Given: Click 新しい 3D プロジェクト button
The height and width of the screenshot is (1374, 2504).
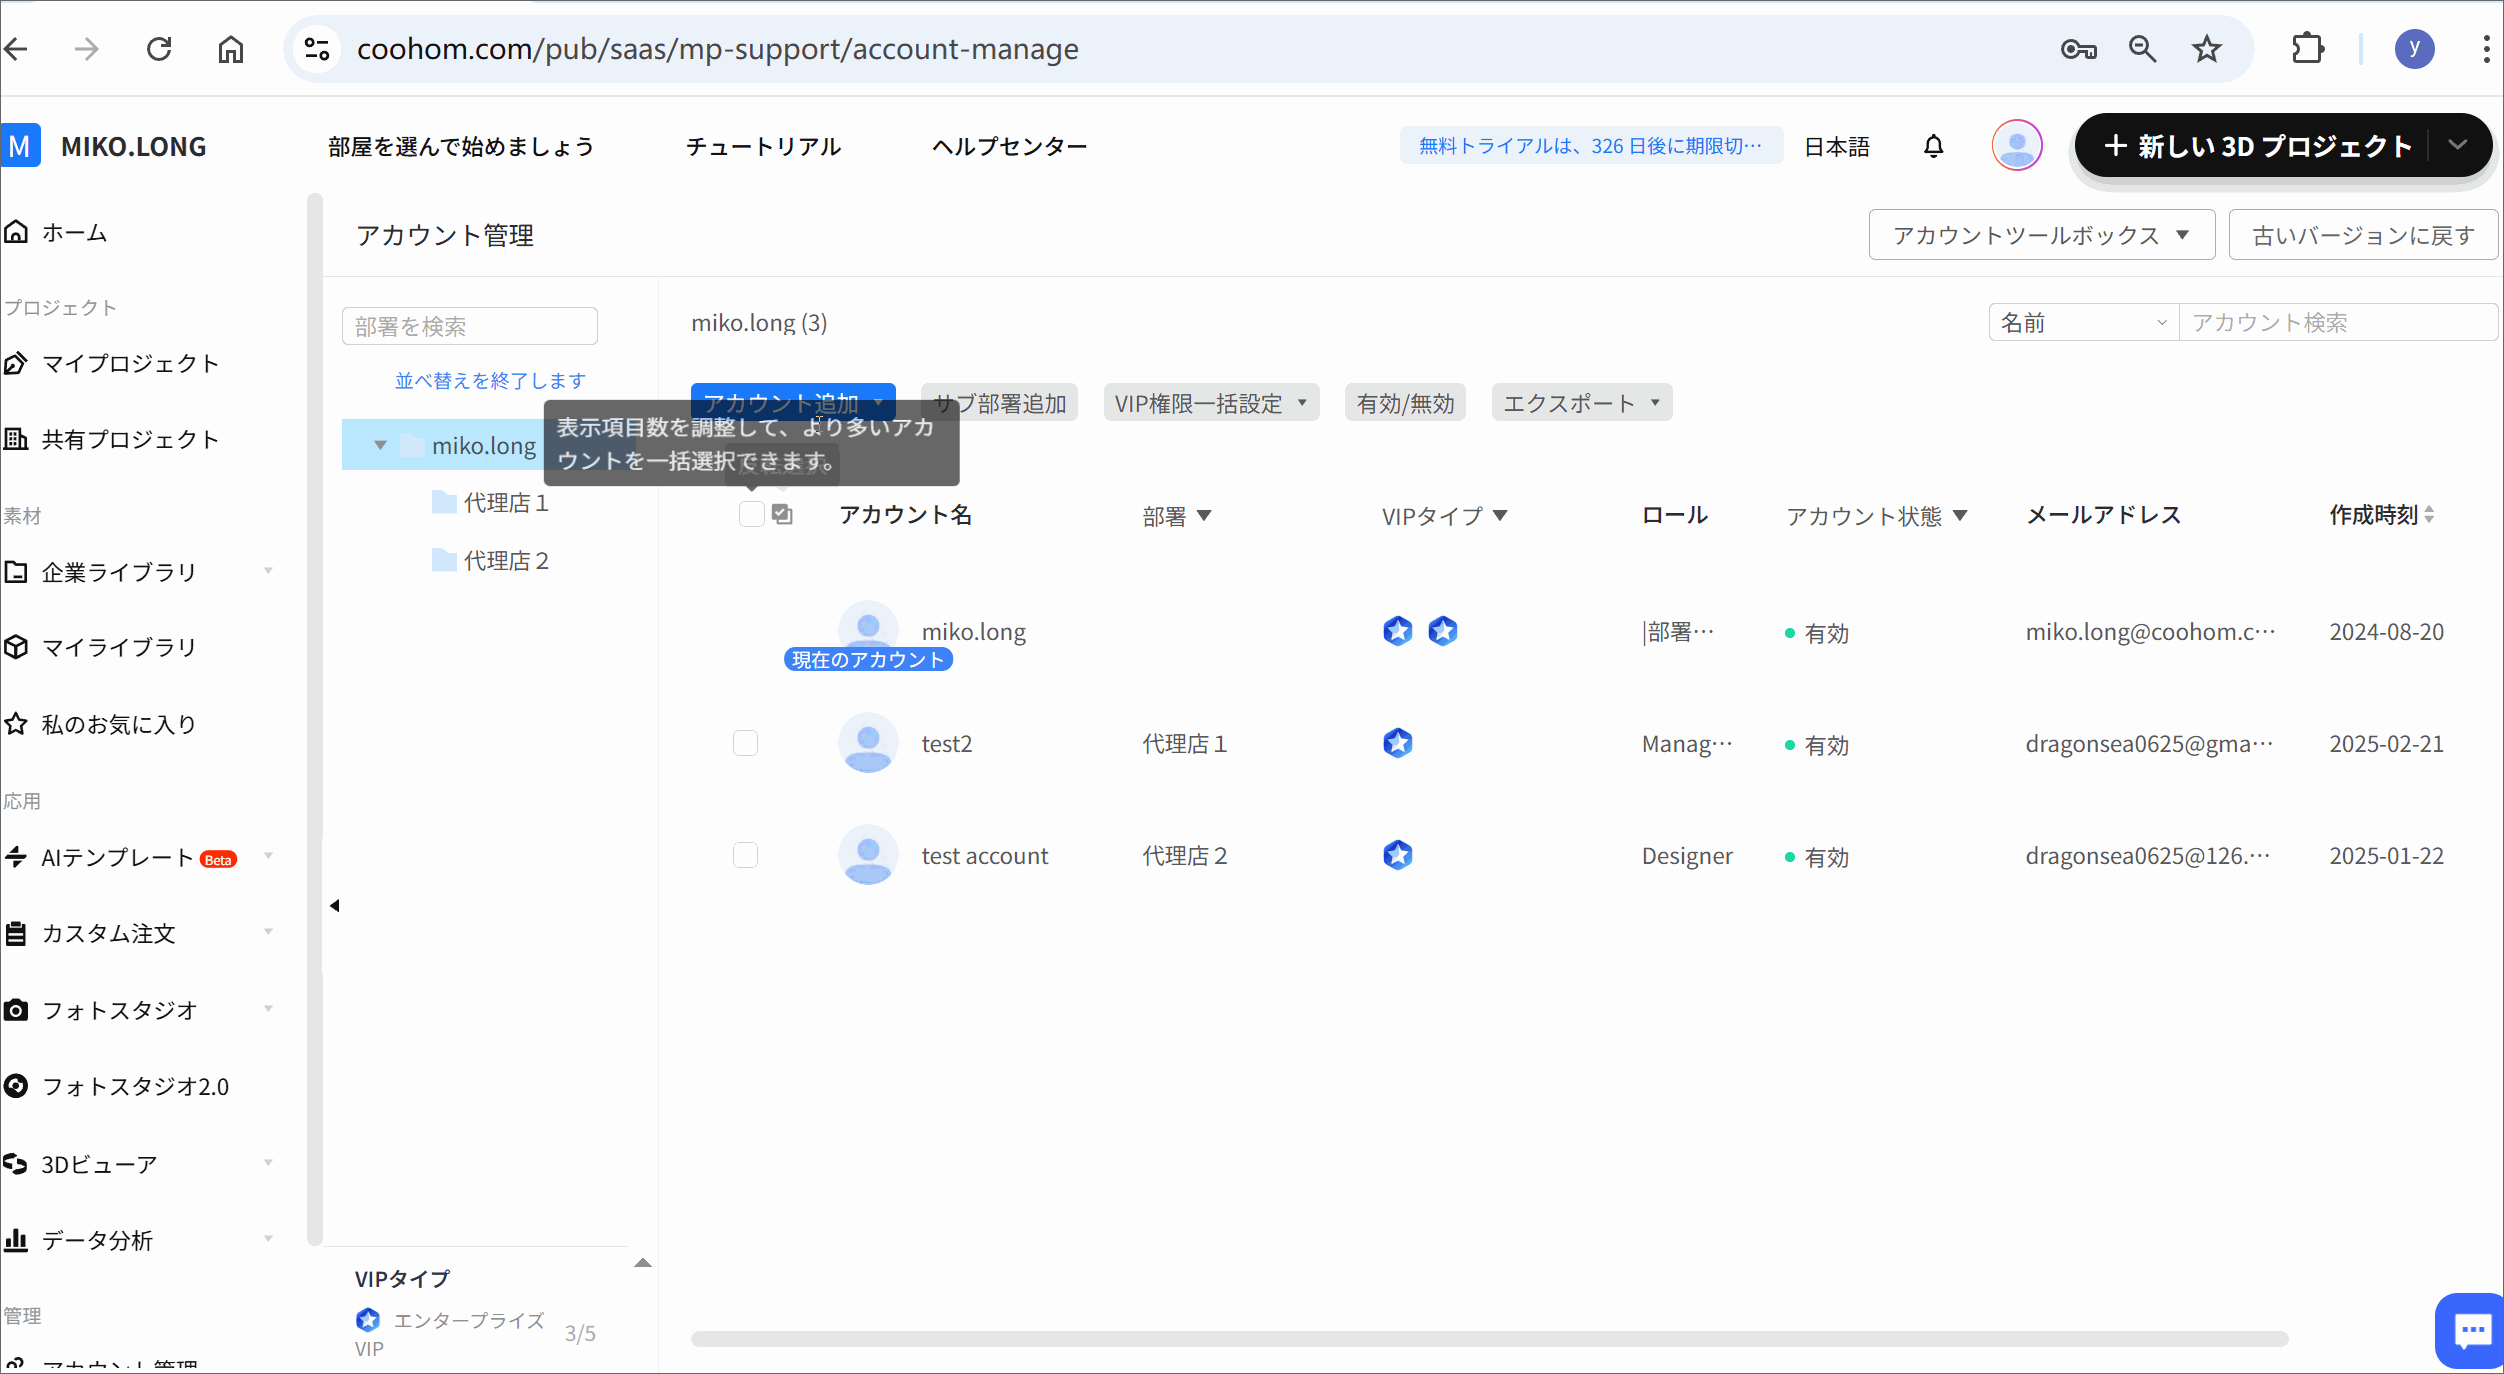Looking at the screenshot, I should (x=2257, y=146).
